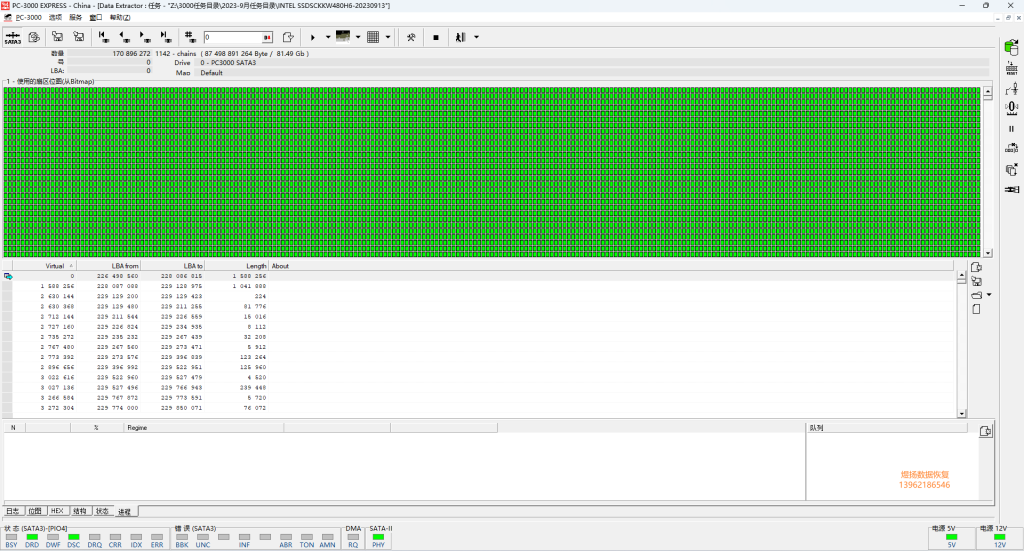Open the 选项 menu

[x=56, y=18]
